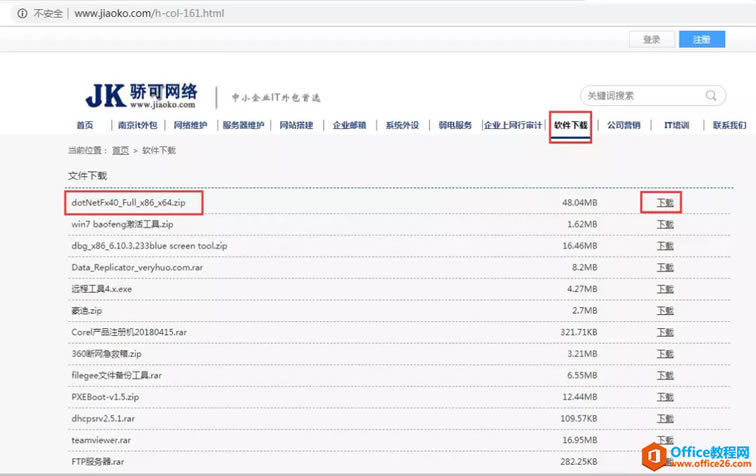Click file name 360断网急救箱.zip
Viewport: 756px width, 476px height.
(x=107, y=354)
